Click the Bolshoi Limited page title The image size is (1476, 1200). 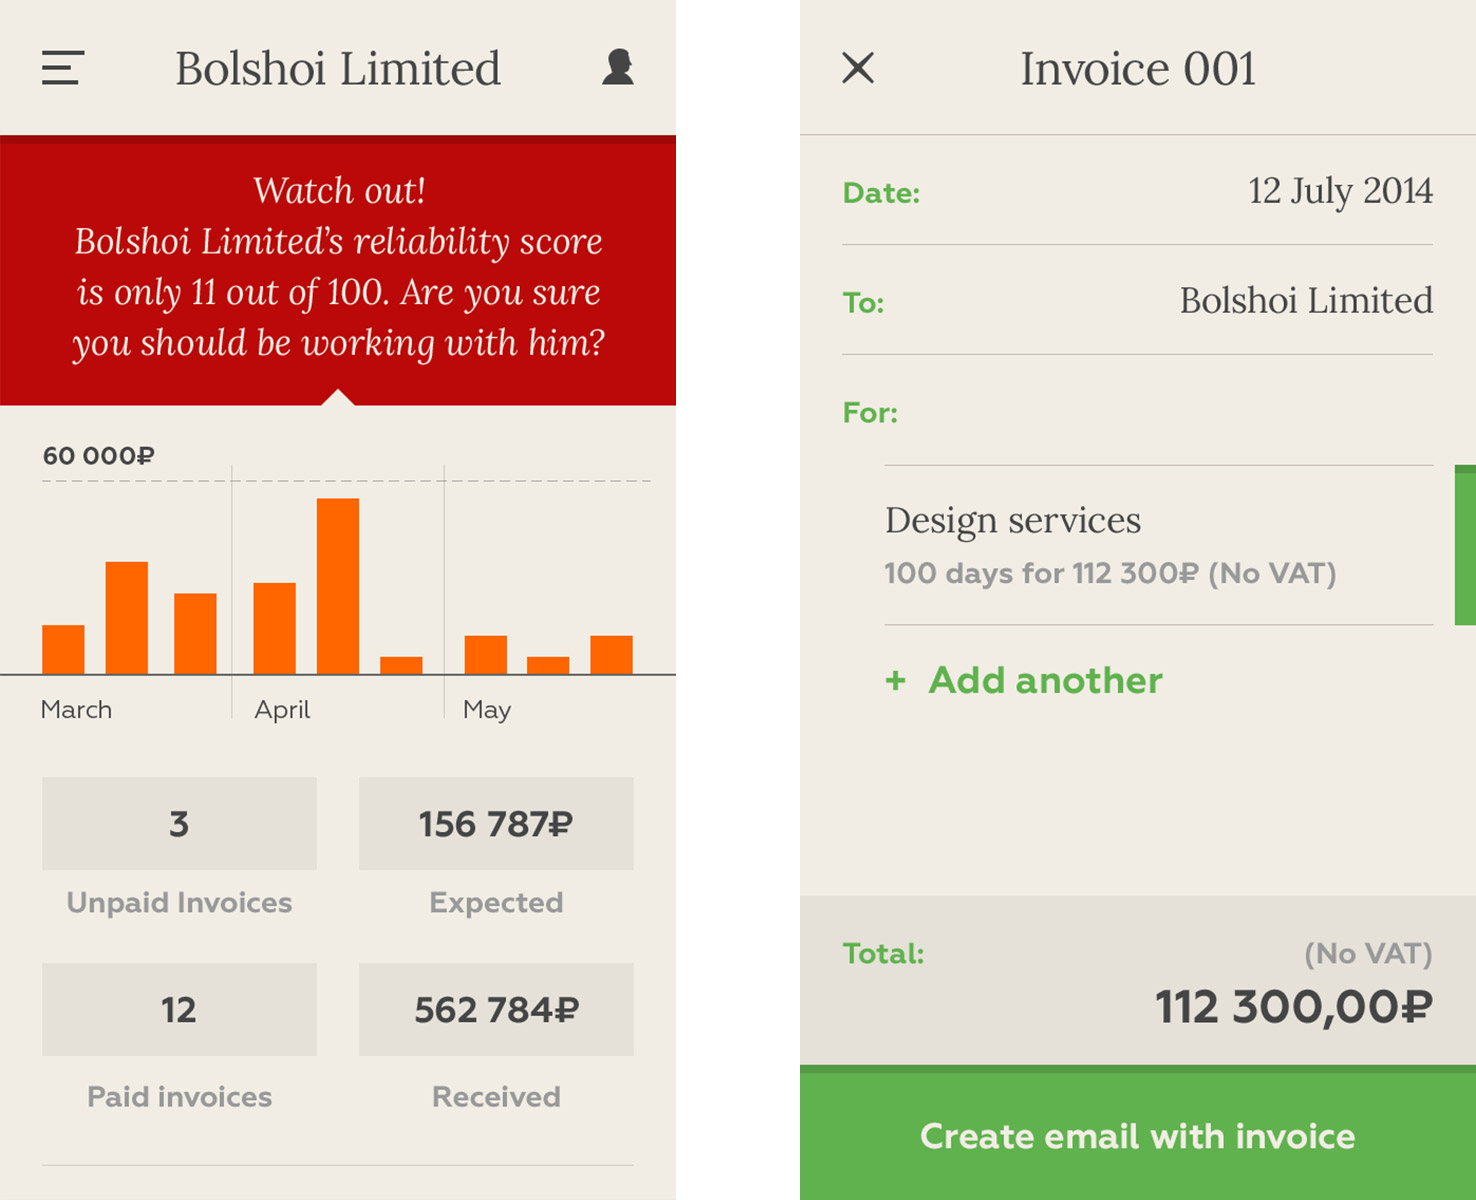[x=338, y=69]
